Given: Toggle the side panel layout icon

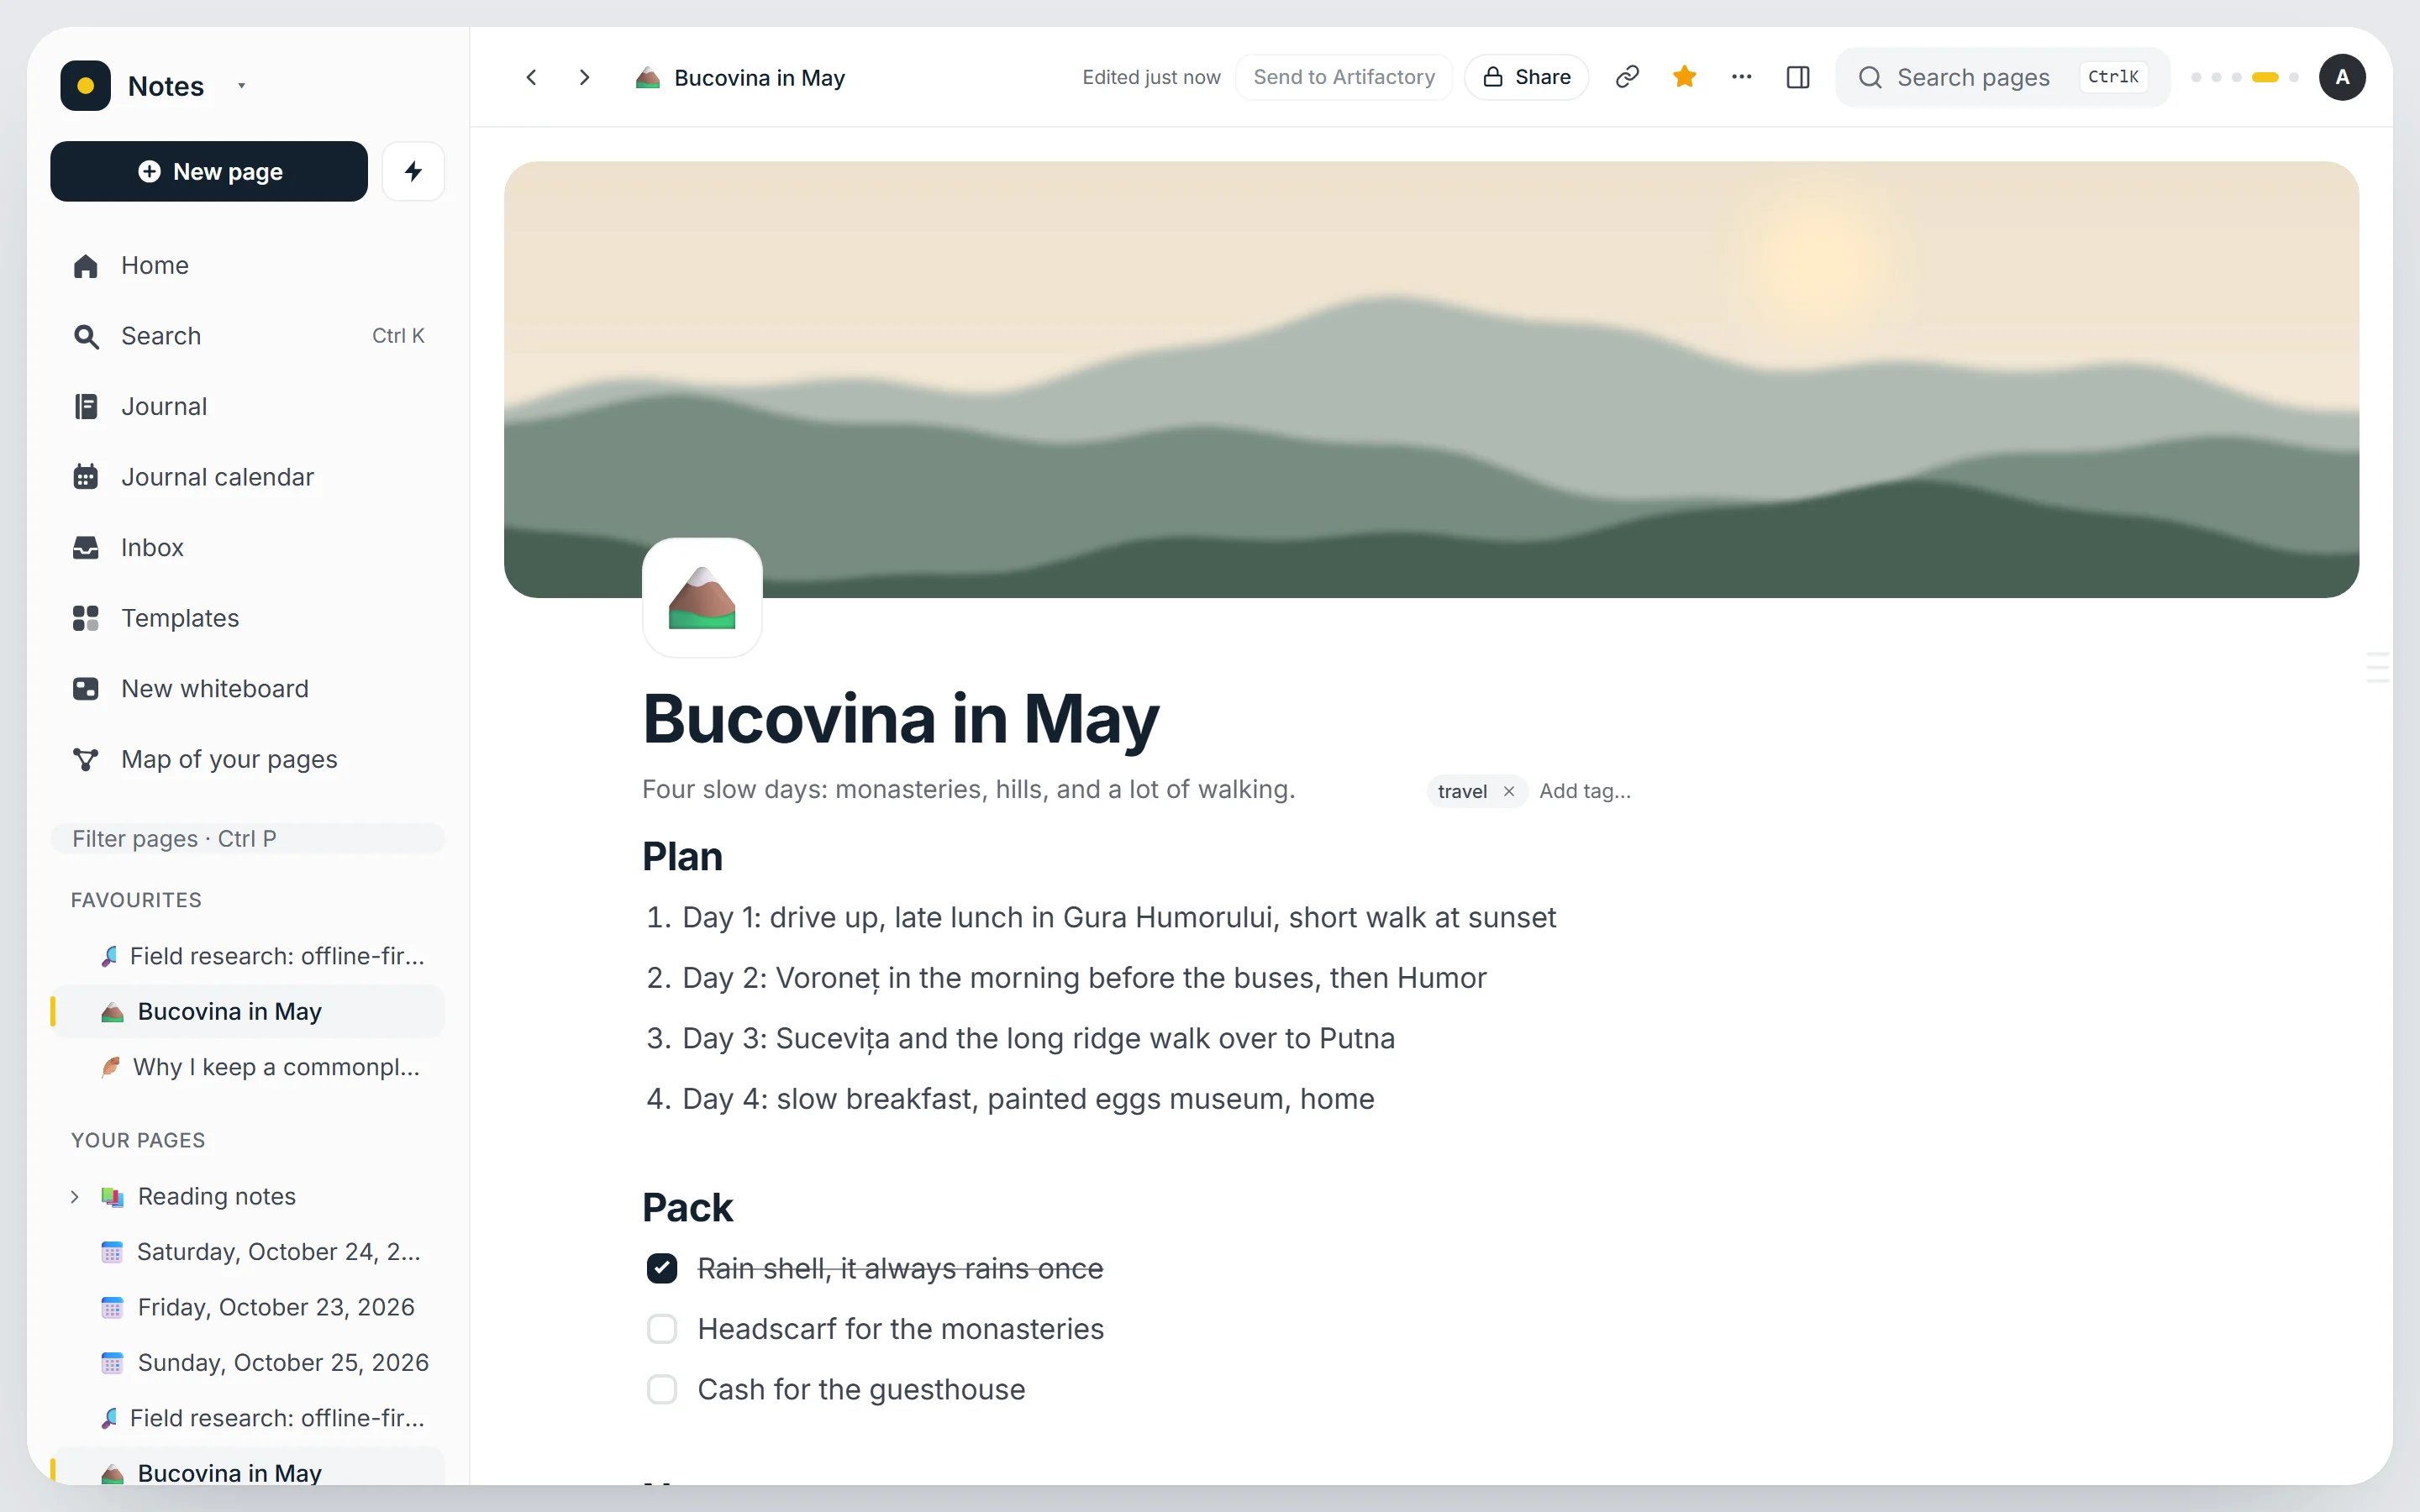Looking at the screenshot, I should 1798,77.
